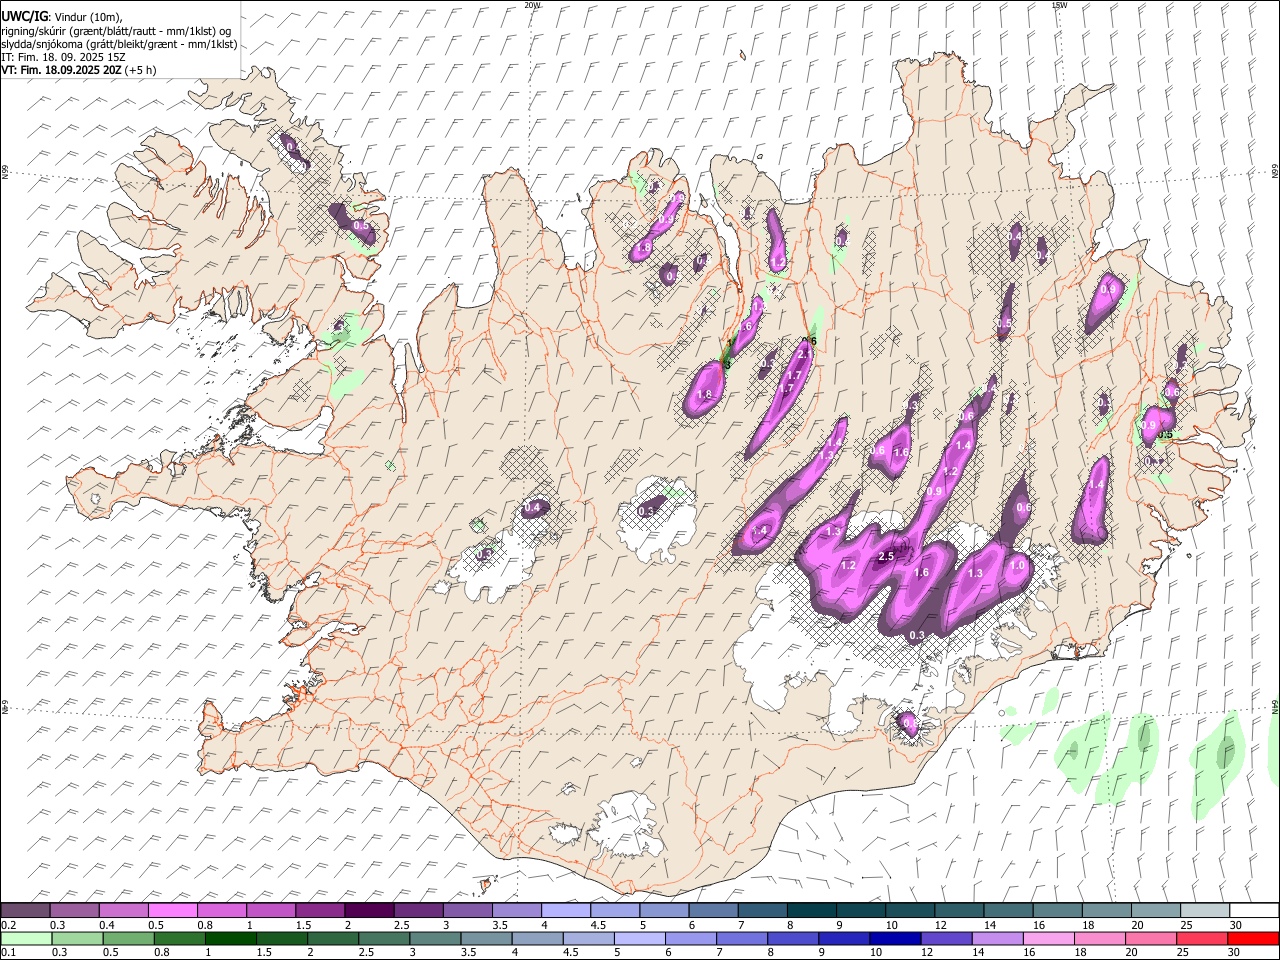The width and height of the screenshot is (1280, 960).
Task: Click the dark teal 8 swatch in upper legend
Action: tap(810, 910)
